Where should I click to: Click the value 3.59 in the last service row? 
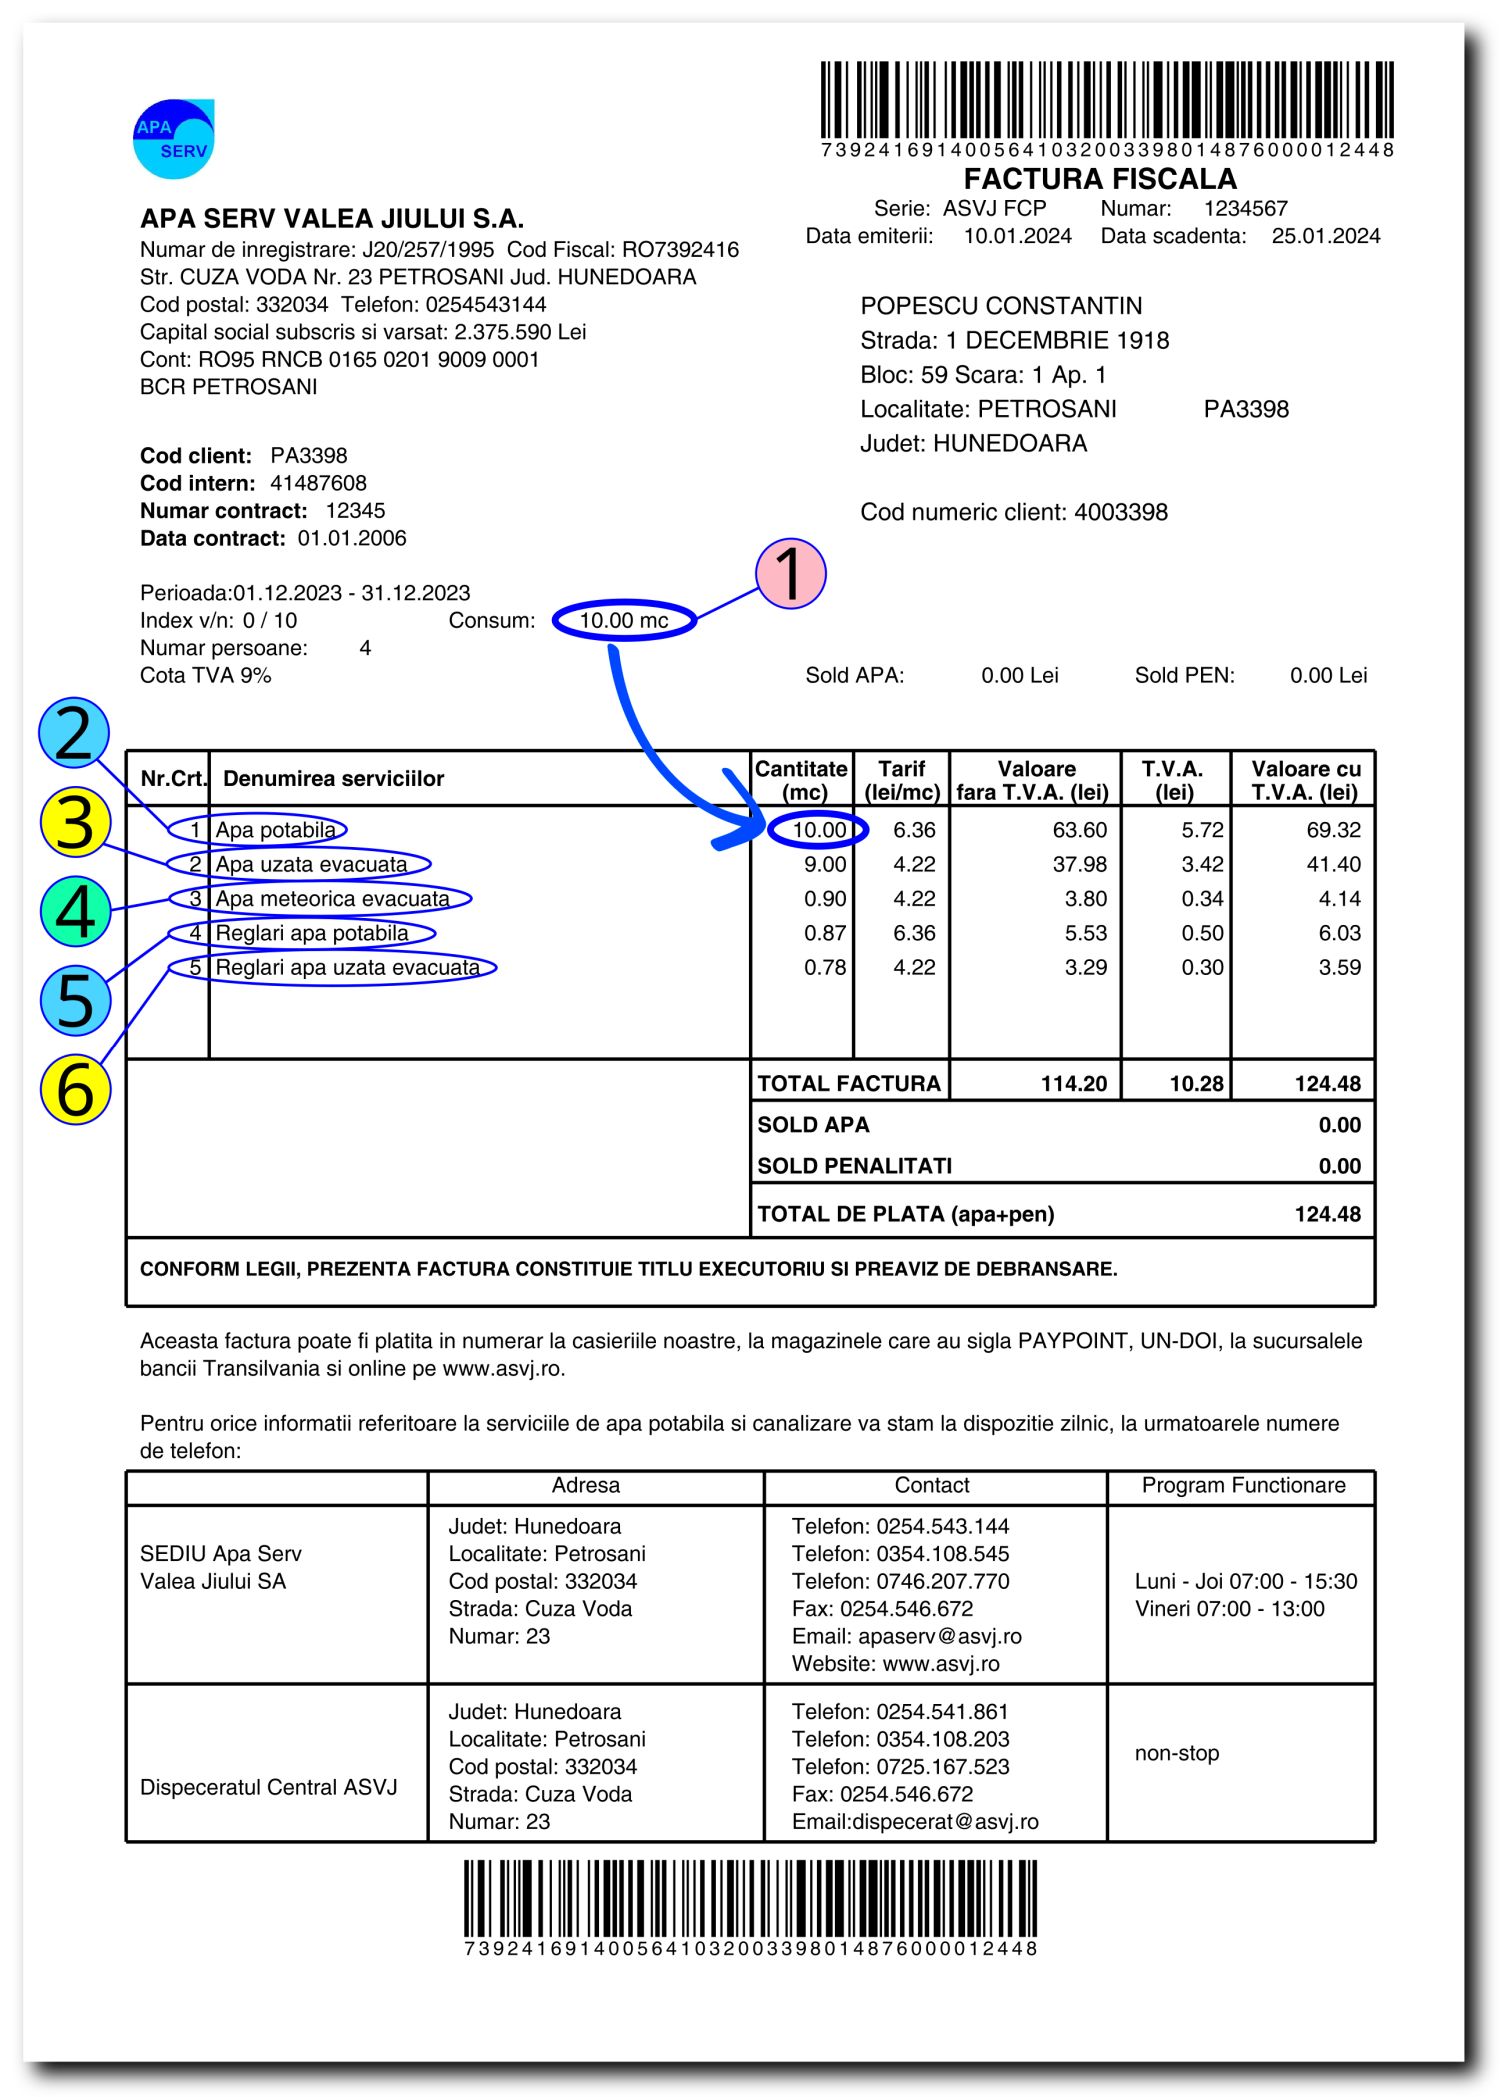1339,968
